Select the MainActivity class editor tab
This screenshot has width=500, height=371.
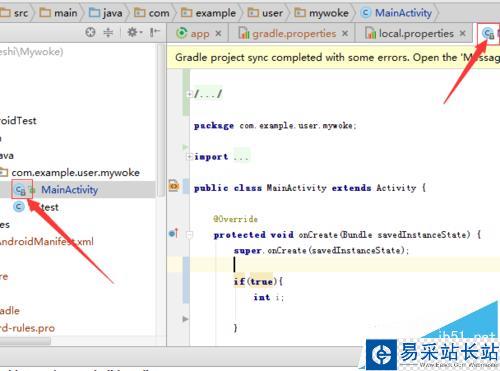(489, 33)
